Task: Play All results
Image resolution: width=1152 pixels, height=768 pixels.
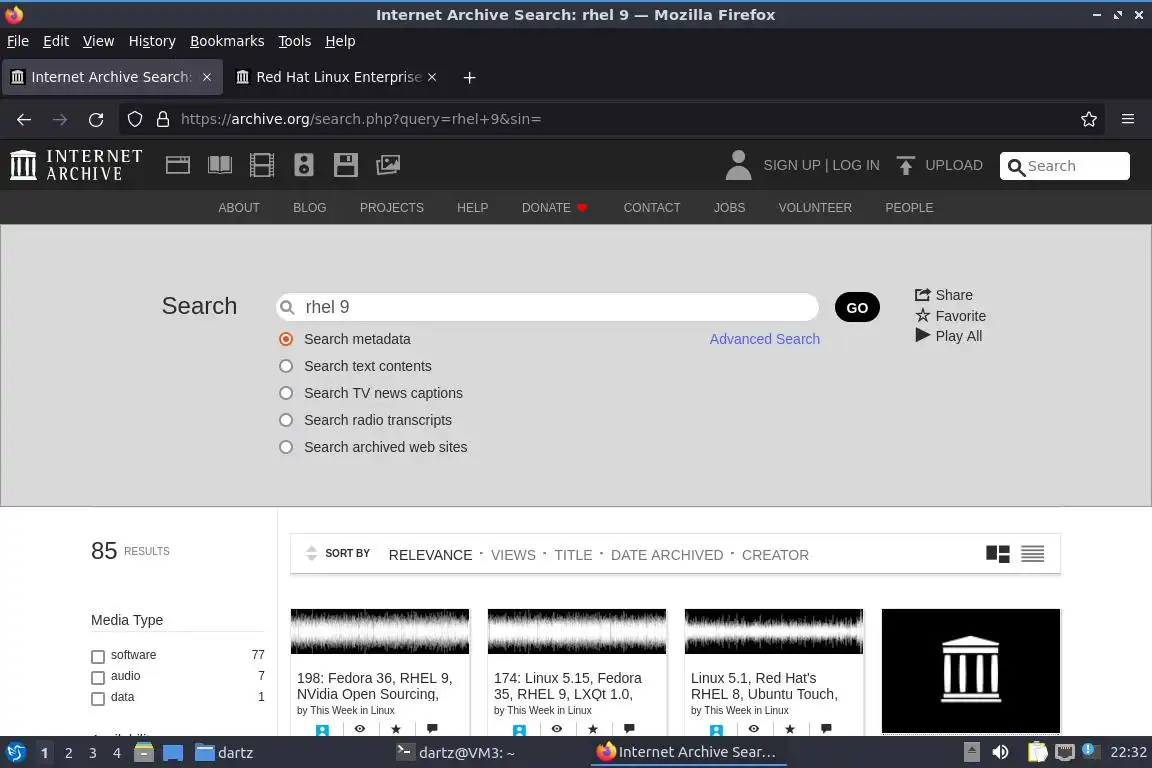Action: (x=948, y=336)
